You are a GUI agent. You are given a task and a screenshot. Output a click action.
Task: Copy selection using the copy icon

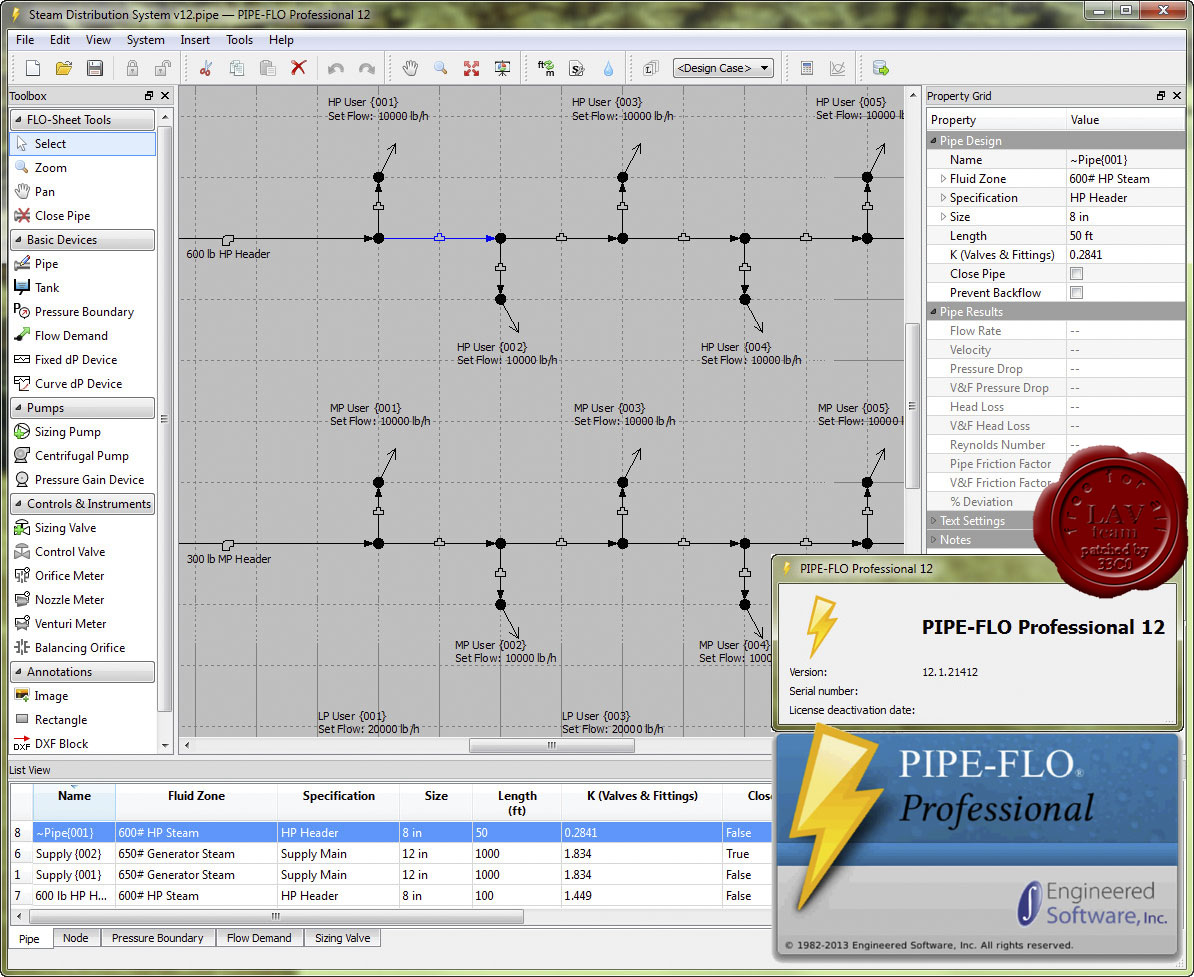pyautogui.click(x=237, y=69)
